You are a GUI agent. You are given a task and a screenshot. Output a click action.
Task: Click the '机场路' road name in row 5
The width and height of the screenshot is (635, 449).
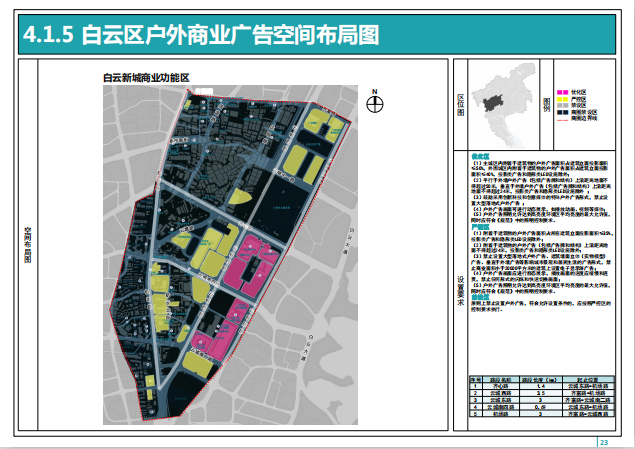point(501,414)
